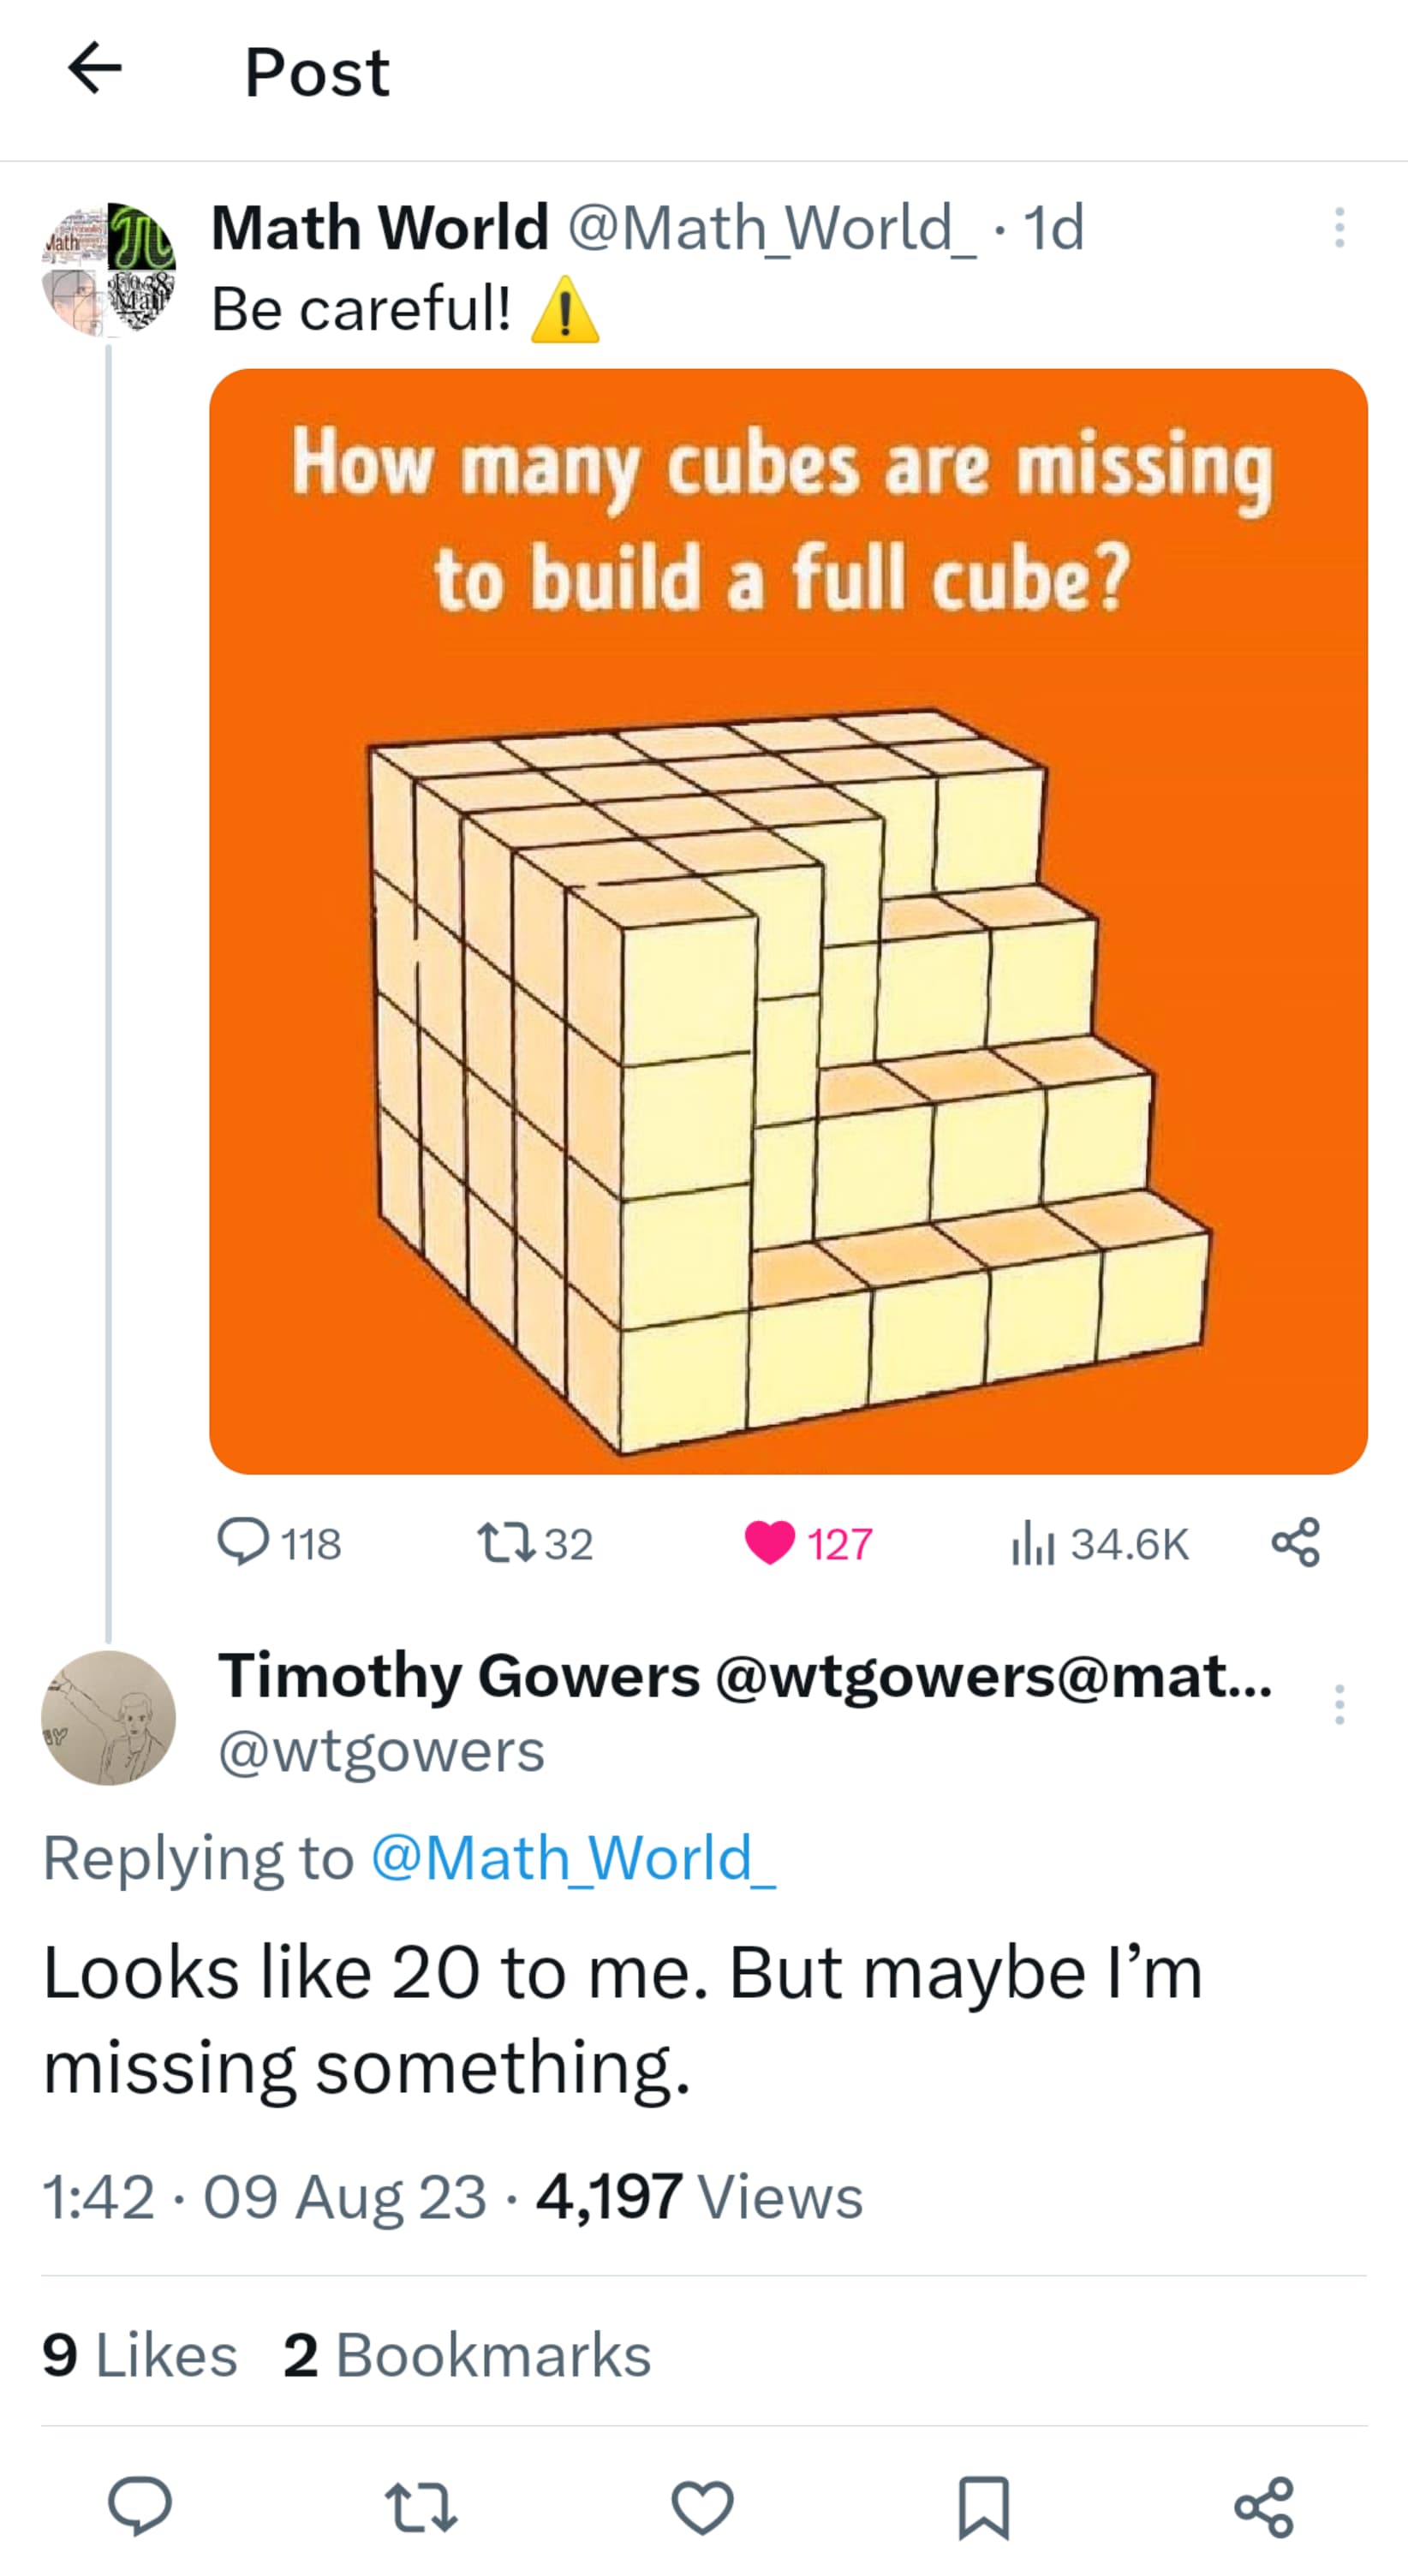Share Gowers' reply with bottom share icon

point(1265,2506)
